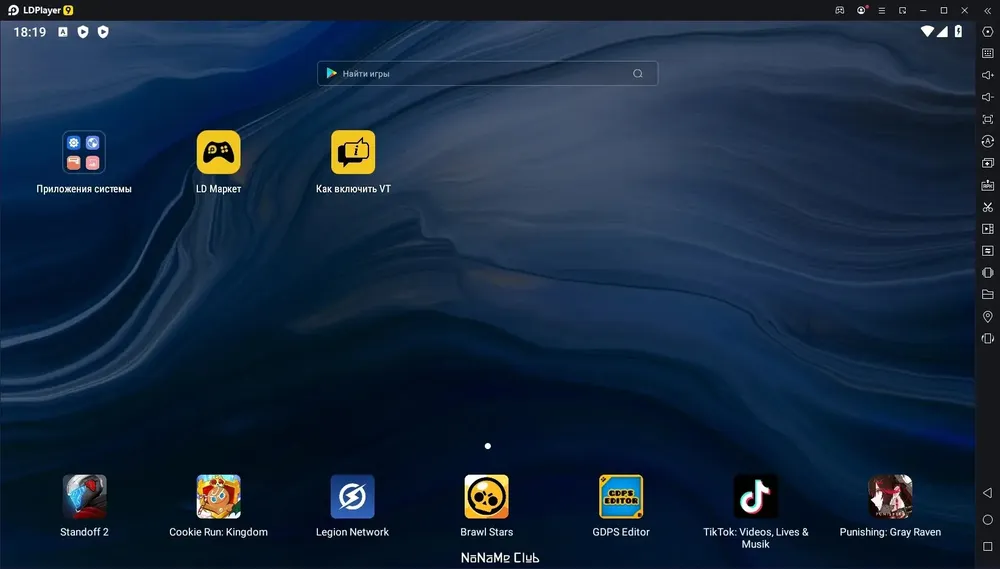The image size is (1000, 569).
Task: Click the first shield play status icon
Action: pyautogui.click(x=83, y=32)
